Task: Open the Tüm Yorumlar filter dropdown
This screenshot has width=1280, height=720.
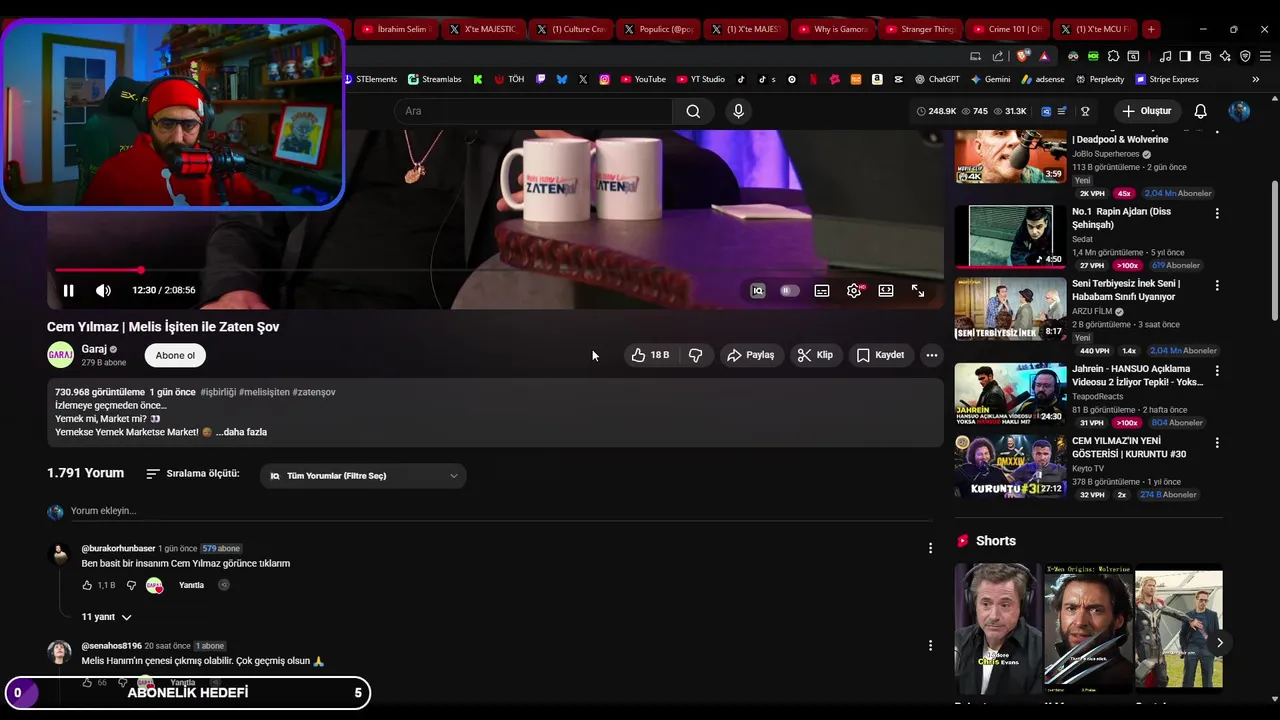Action: tap(363, 476)
